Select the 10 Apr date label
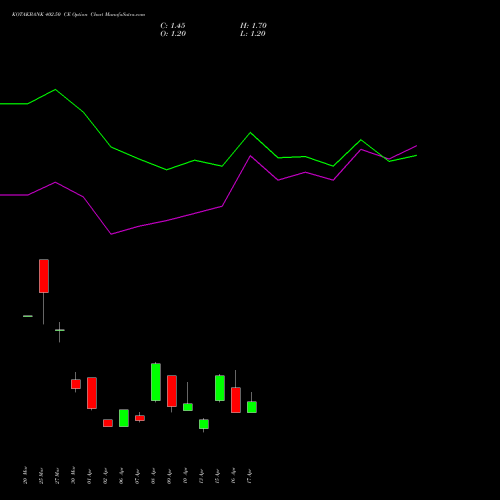This screenshot has height=500, width=500. [186, 476]
